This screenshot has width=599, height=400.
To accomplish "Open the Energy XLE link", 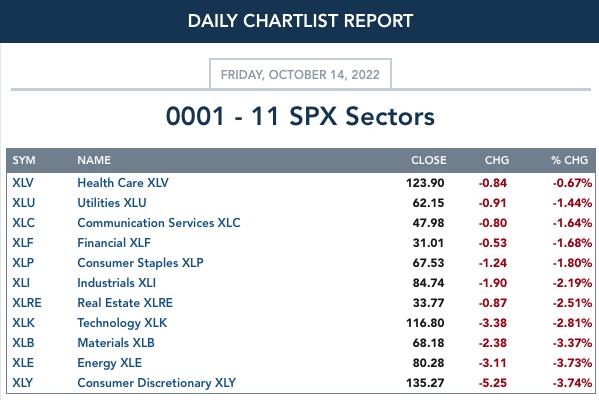I will click(x=109, y=363).
